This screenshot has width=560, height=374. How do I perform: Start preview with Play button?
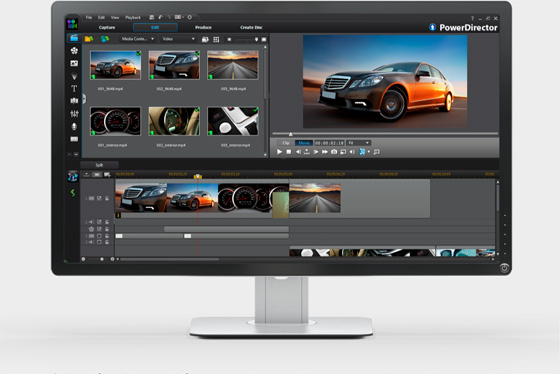279,152
